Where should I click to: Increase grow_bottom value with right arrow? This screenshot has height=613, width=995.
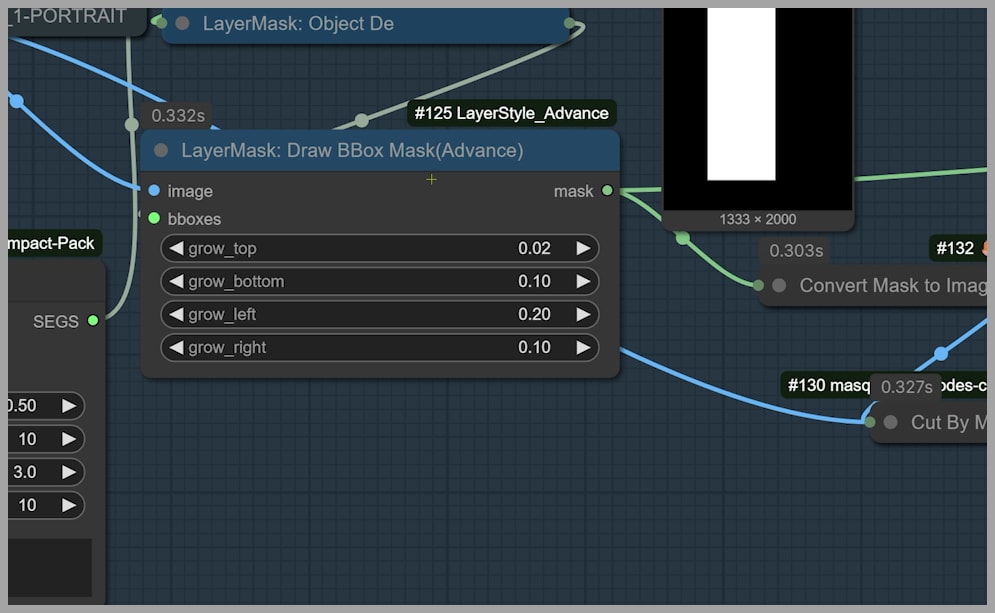click(583, 281)
